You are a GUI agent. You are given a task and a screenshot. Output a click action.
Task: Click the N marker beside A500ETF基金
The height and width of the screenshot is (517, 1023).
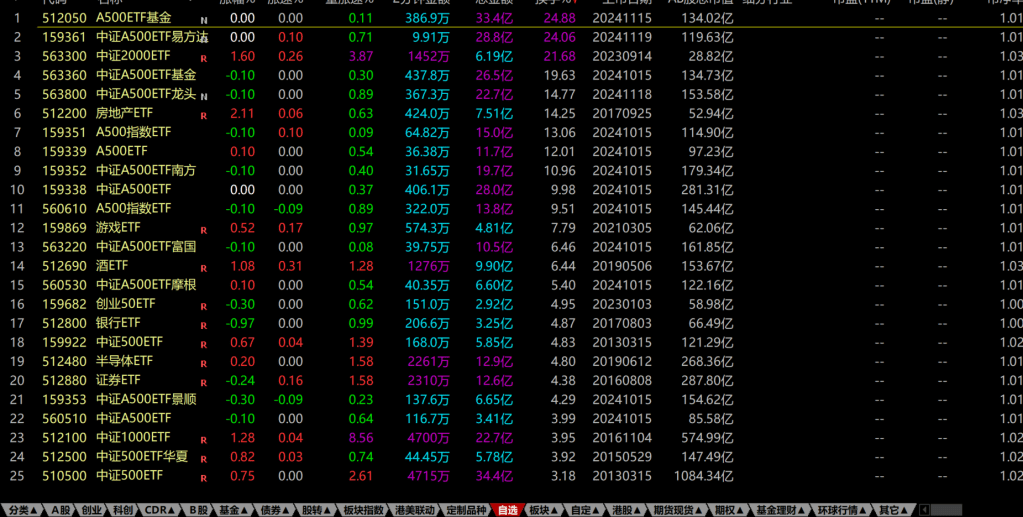point(204,20)
